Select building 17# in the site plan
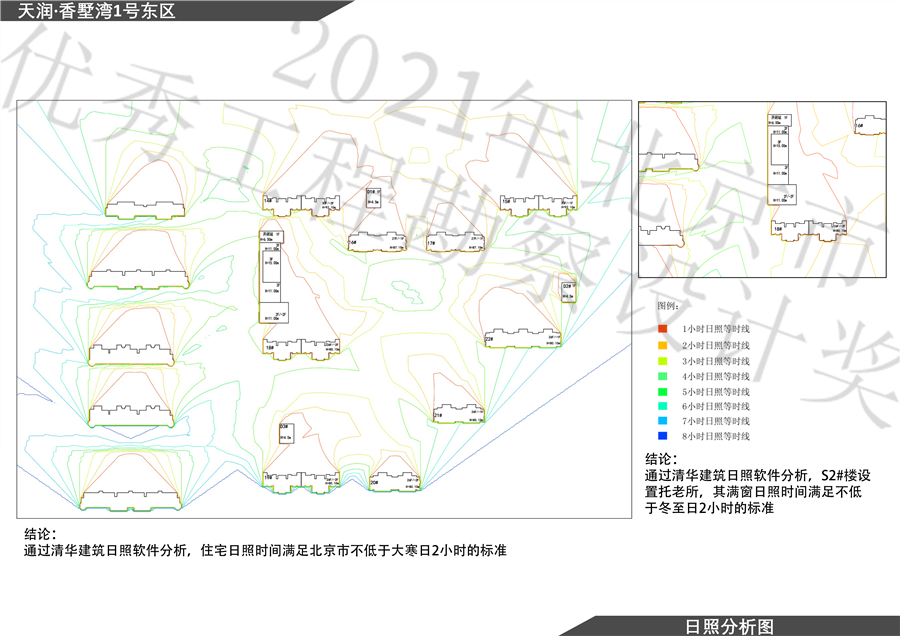 pos(456,243)
